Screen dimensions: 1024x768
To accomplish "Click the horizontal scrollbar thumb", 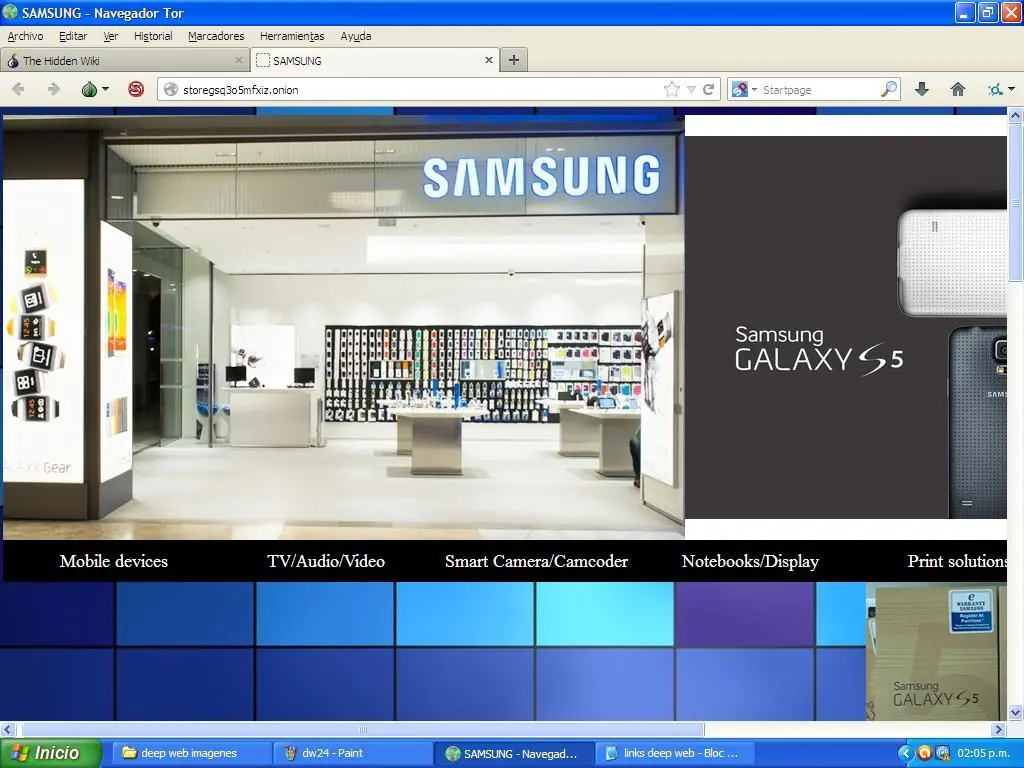I will pos(362,729).
